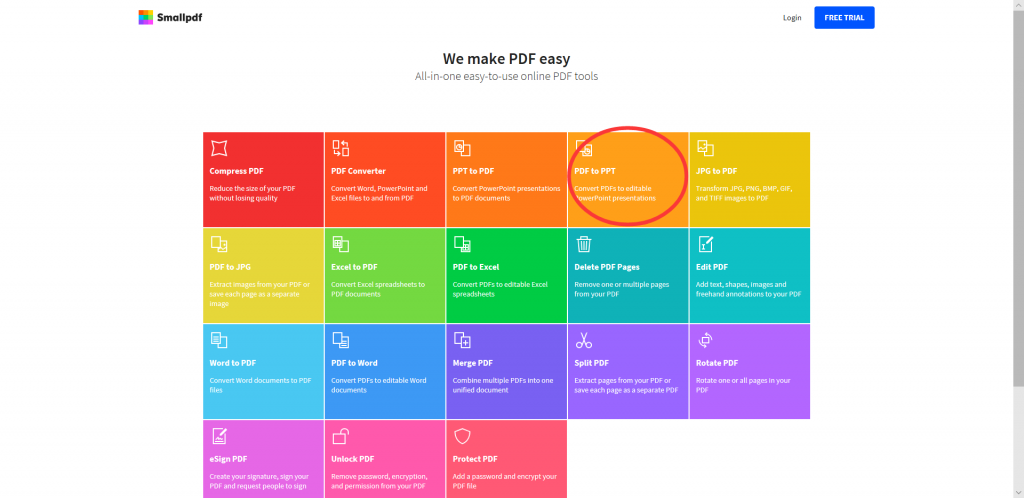This screenshot has width=1024, height=498.
Task: Open the PDF to Excel title
Action: 475,268
